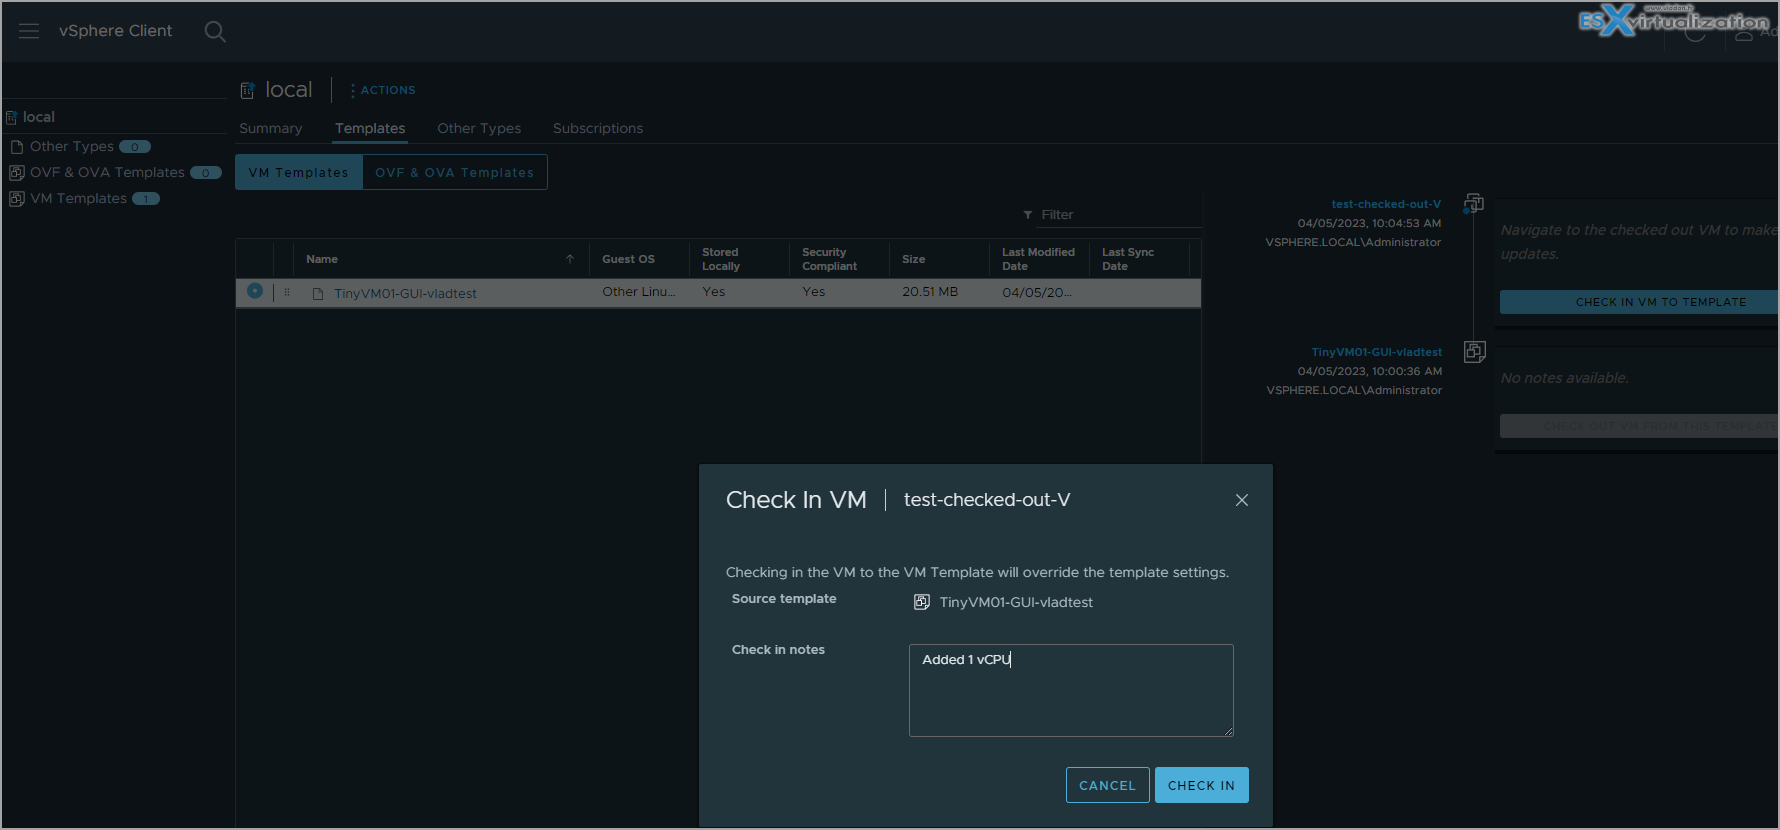This screenshot has height=830, width=1780.
Task: Click Check out VM from this template button
Action: pyautogui.click(x=1639, y=426)
